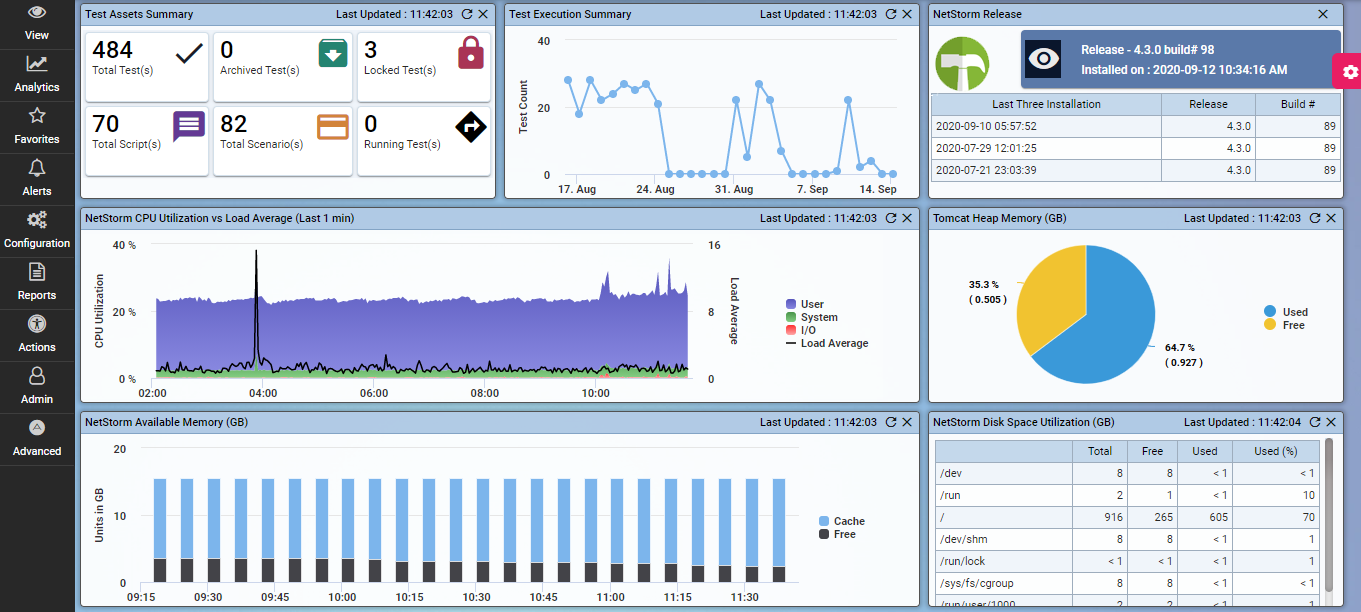This screenshot has width=1361, height=612.
Task: Select the "/run/lock" row in disk table
Action: point(1128,561)
